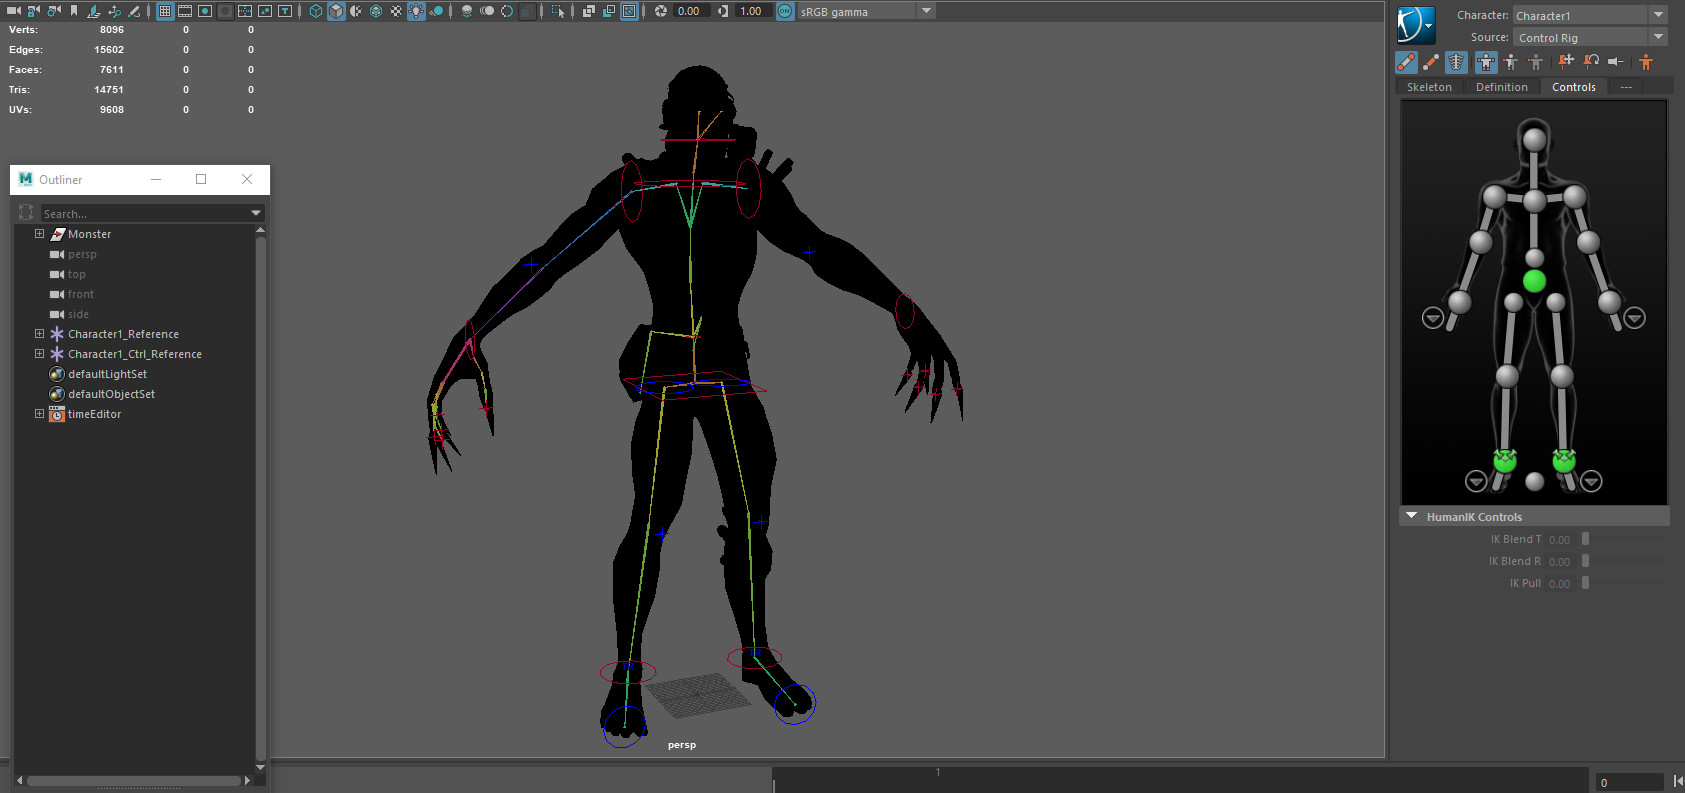Screen dimensions: 1685x793
Task: Adjust the IK Blend T slider
Action: pos(1585,539)
